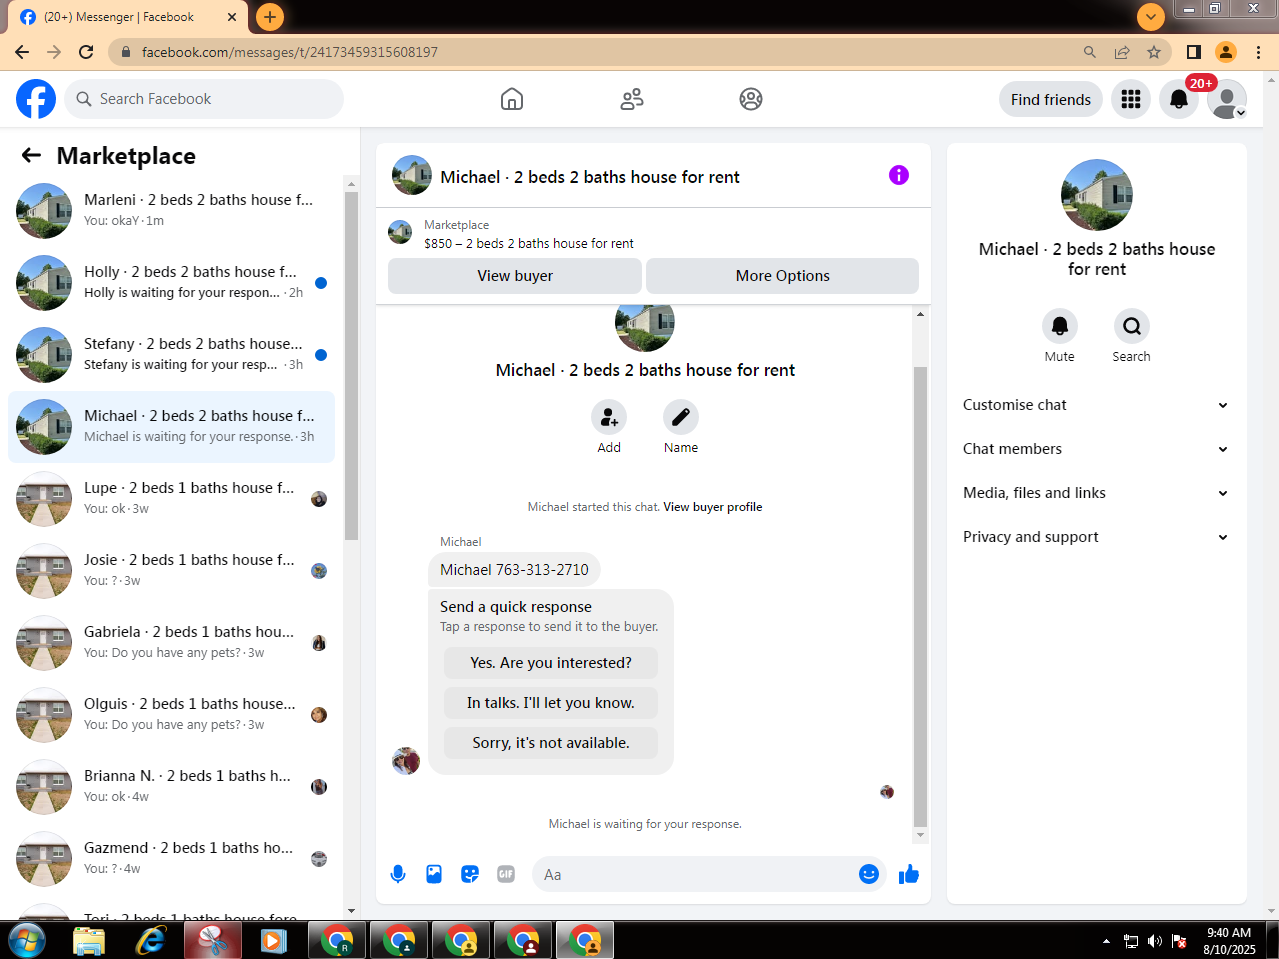
Task: Open the Facebook menu grid icon
Action: [1131, 99]
